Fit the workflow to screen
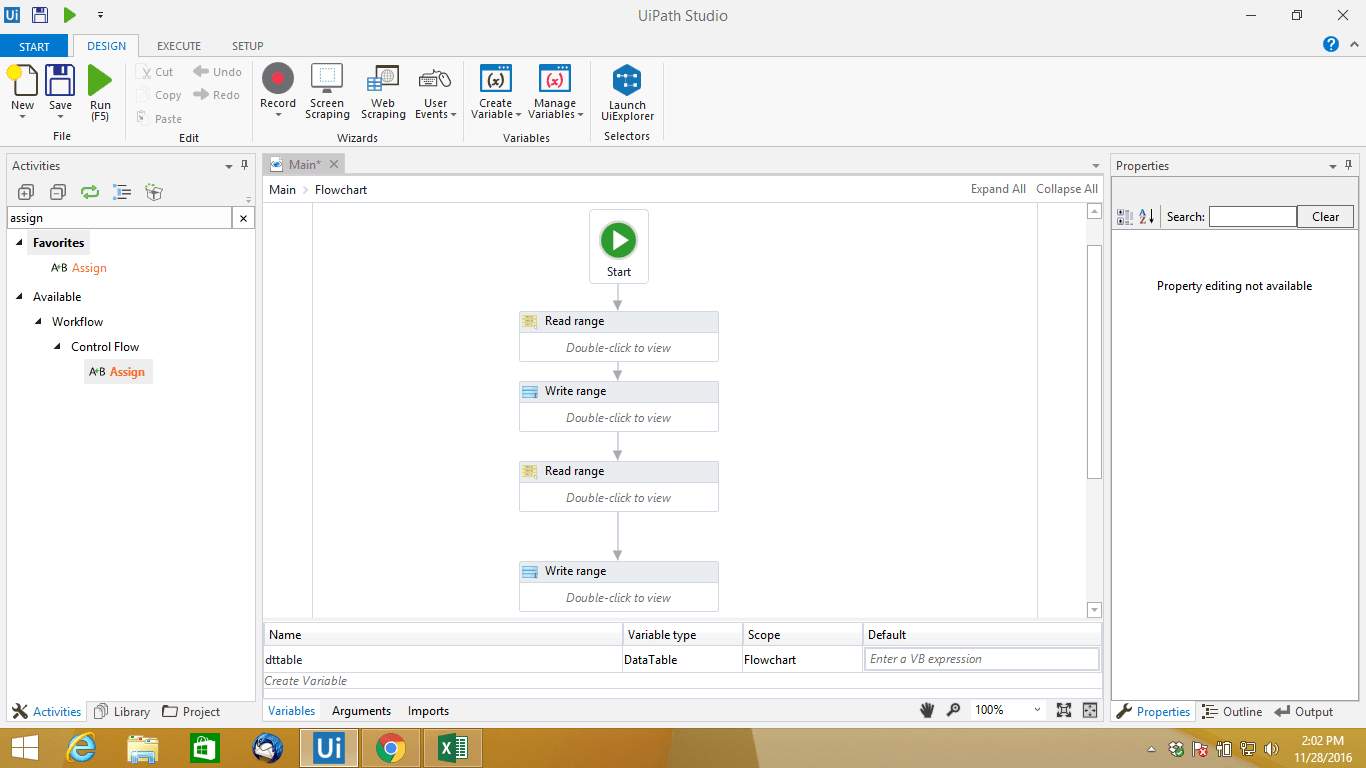The image size is (1366, 768). click(1064, 710)
